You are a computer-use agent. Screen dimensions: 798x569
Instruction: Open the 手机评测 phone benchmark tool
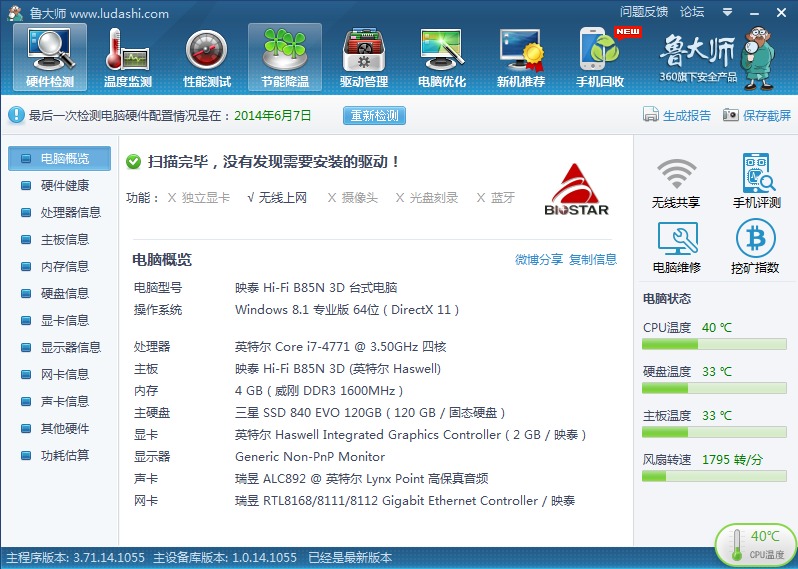tap(757, 181)
